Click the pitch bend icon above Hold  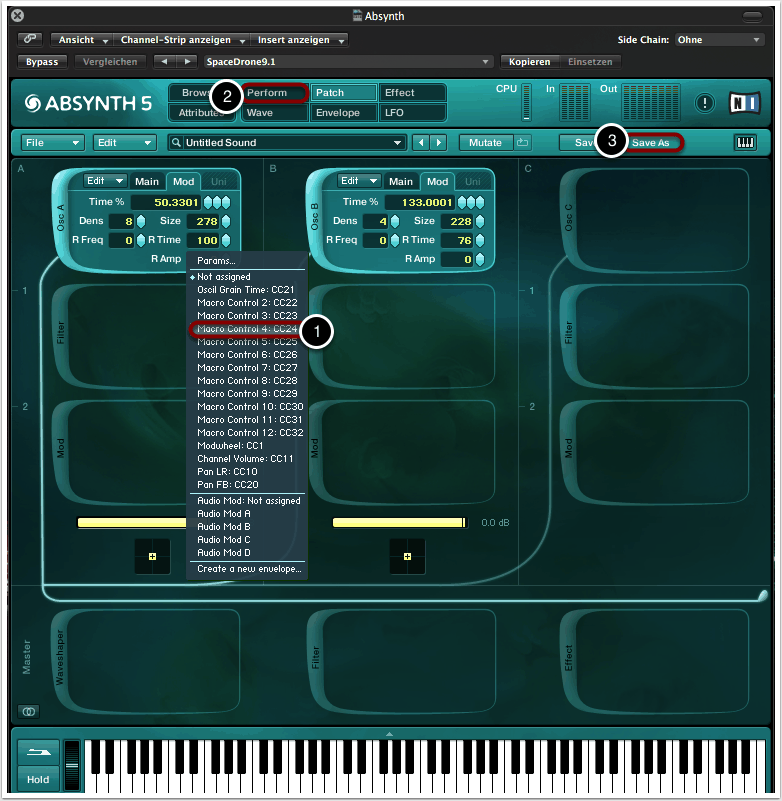pos(38,752)
